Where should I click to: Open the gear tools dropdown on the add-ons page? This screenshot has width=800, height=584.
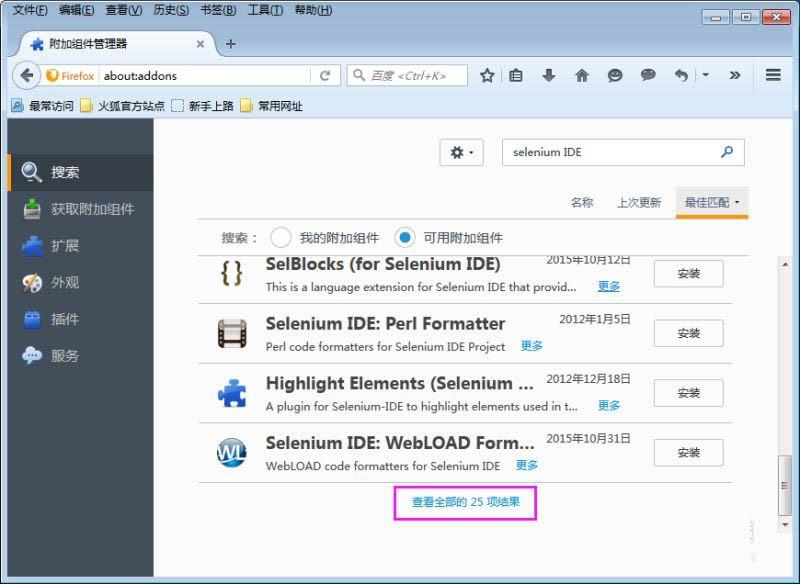[x=460, y=152]
